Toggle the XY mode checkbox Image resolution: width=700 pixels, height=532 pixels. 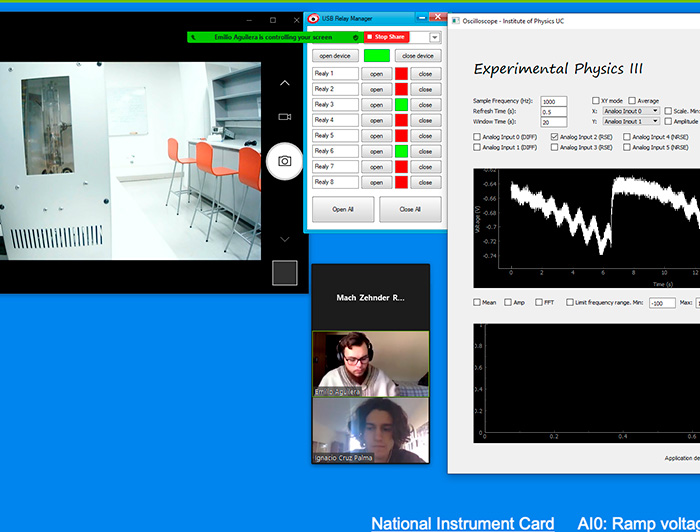596,101
